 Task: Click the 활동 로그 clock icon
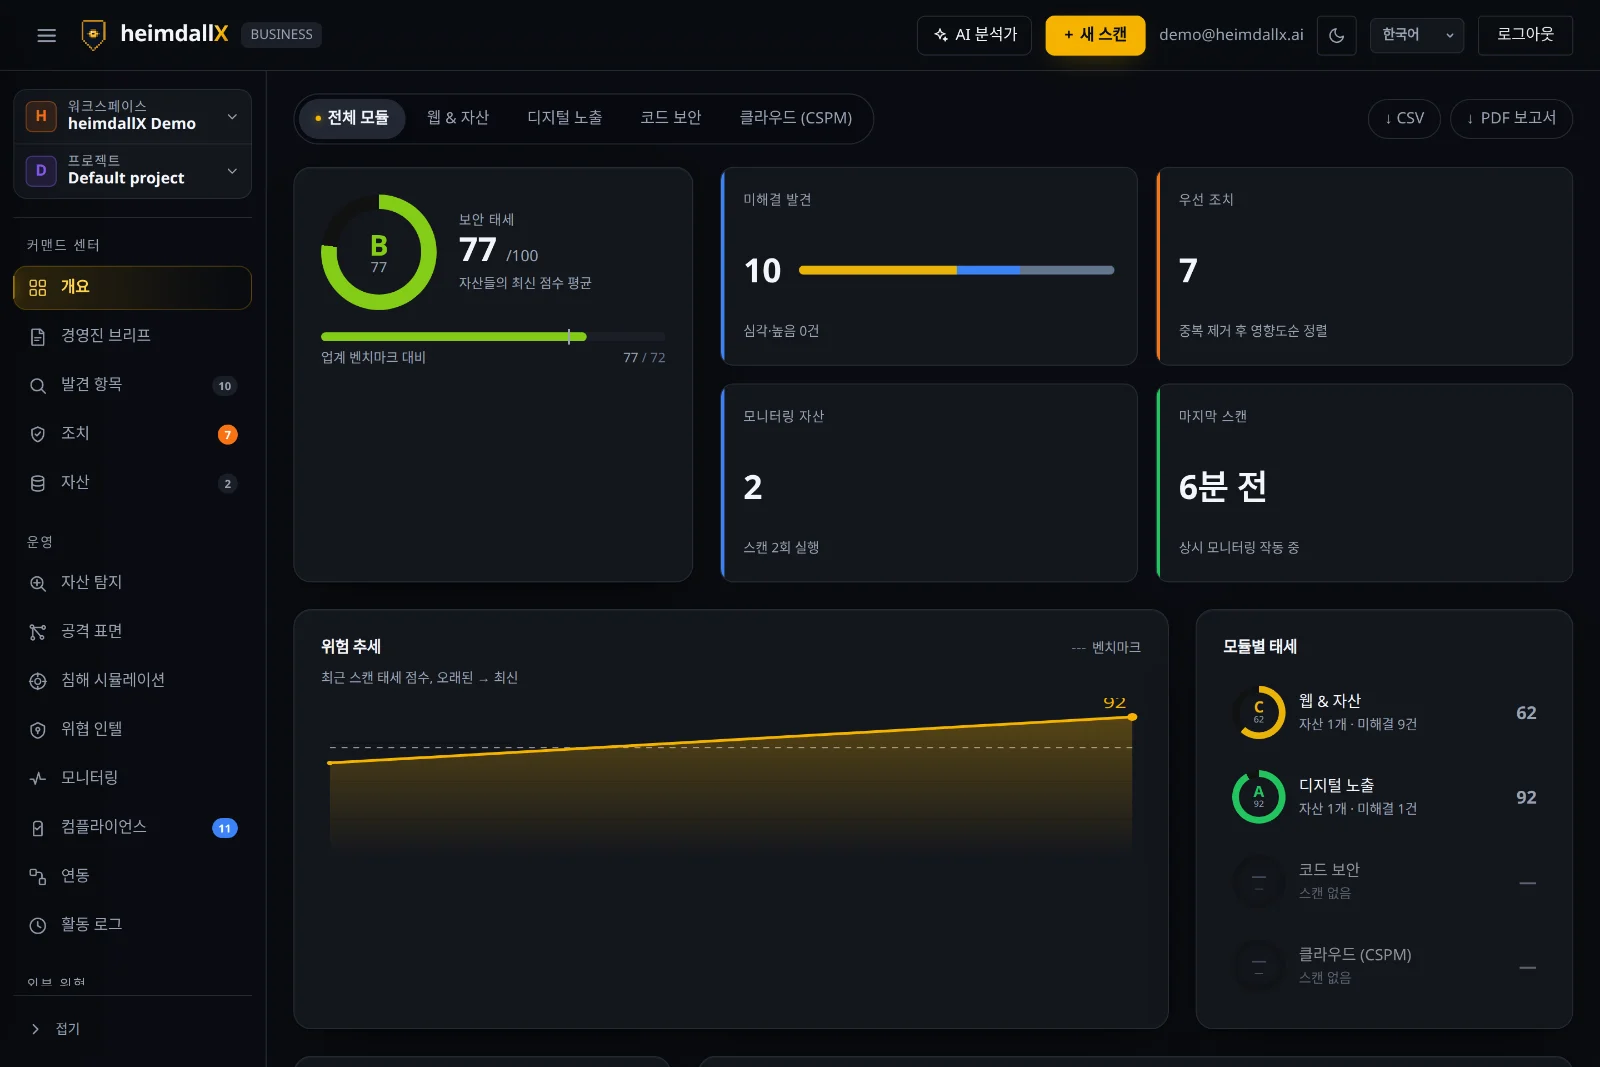(38, 926)
